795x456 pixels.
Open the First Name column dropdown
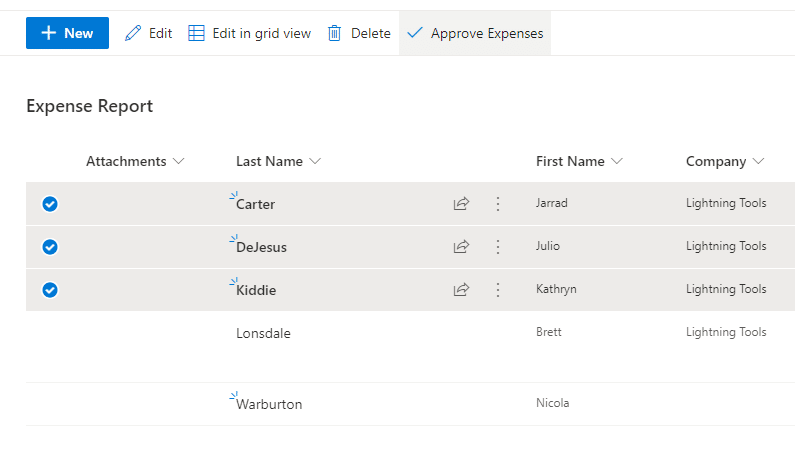617,161
